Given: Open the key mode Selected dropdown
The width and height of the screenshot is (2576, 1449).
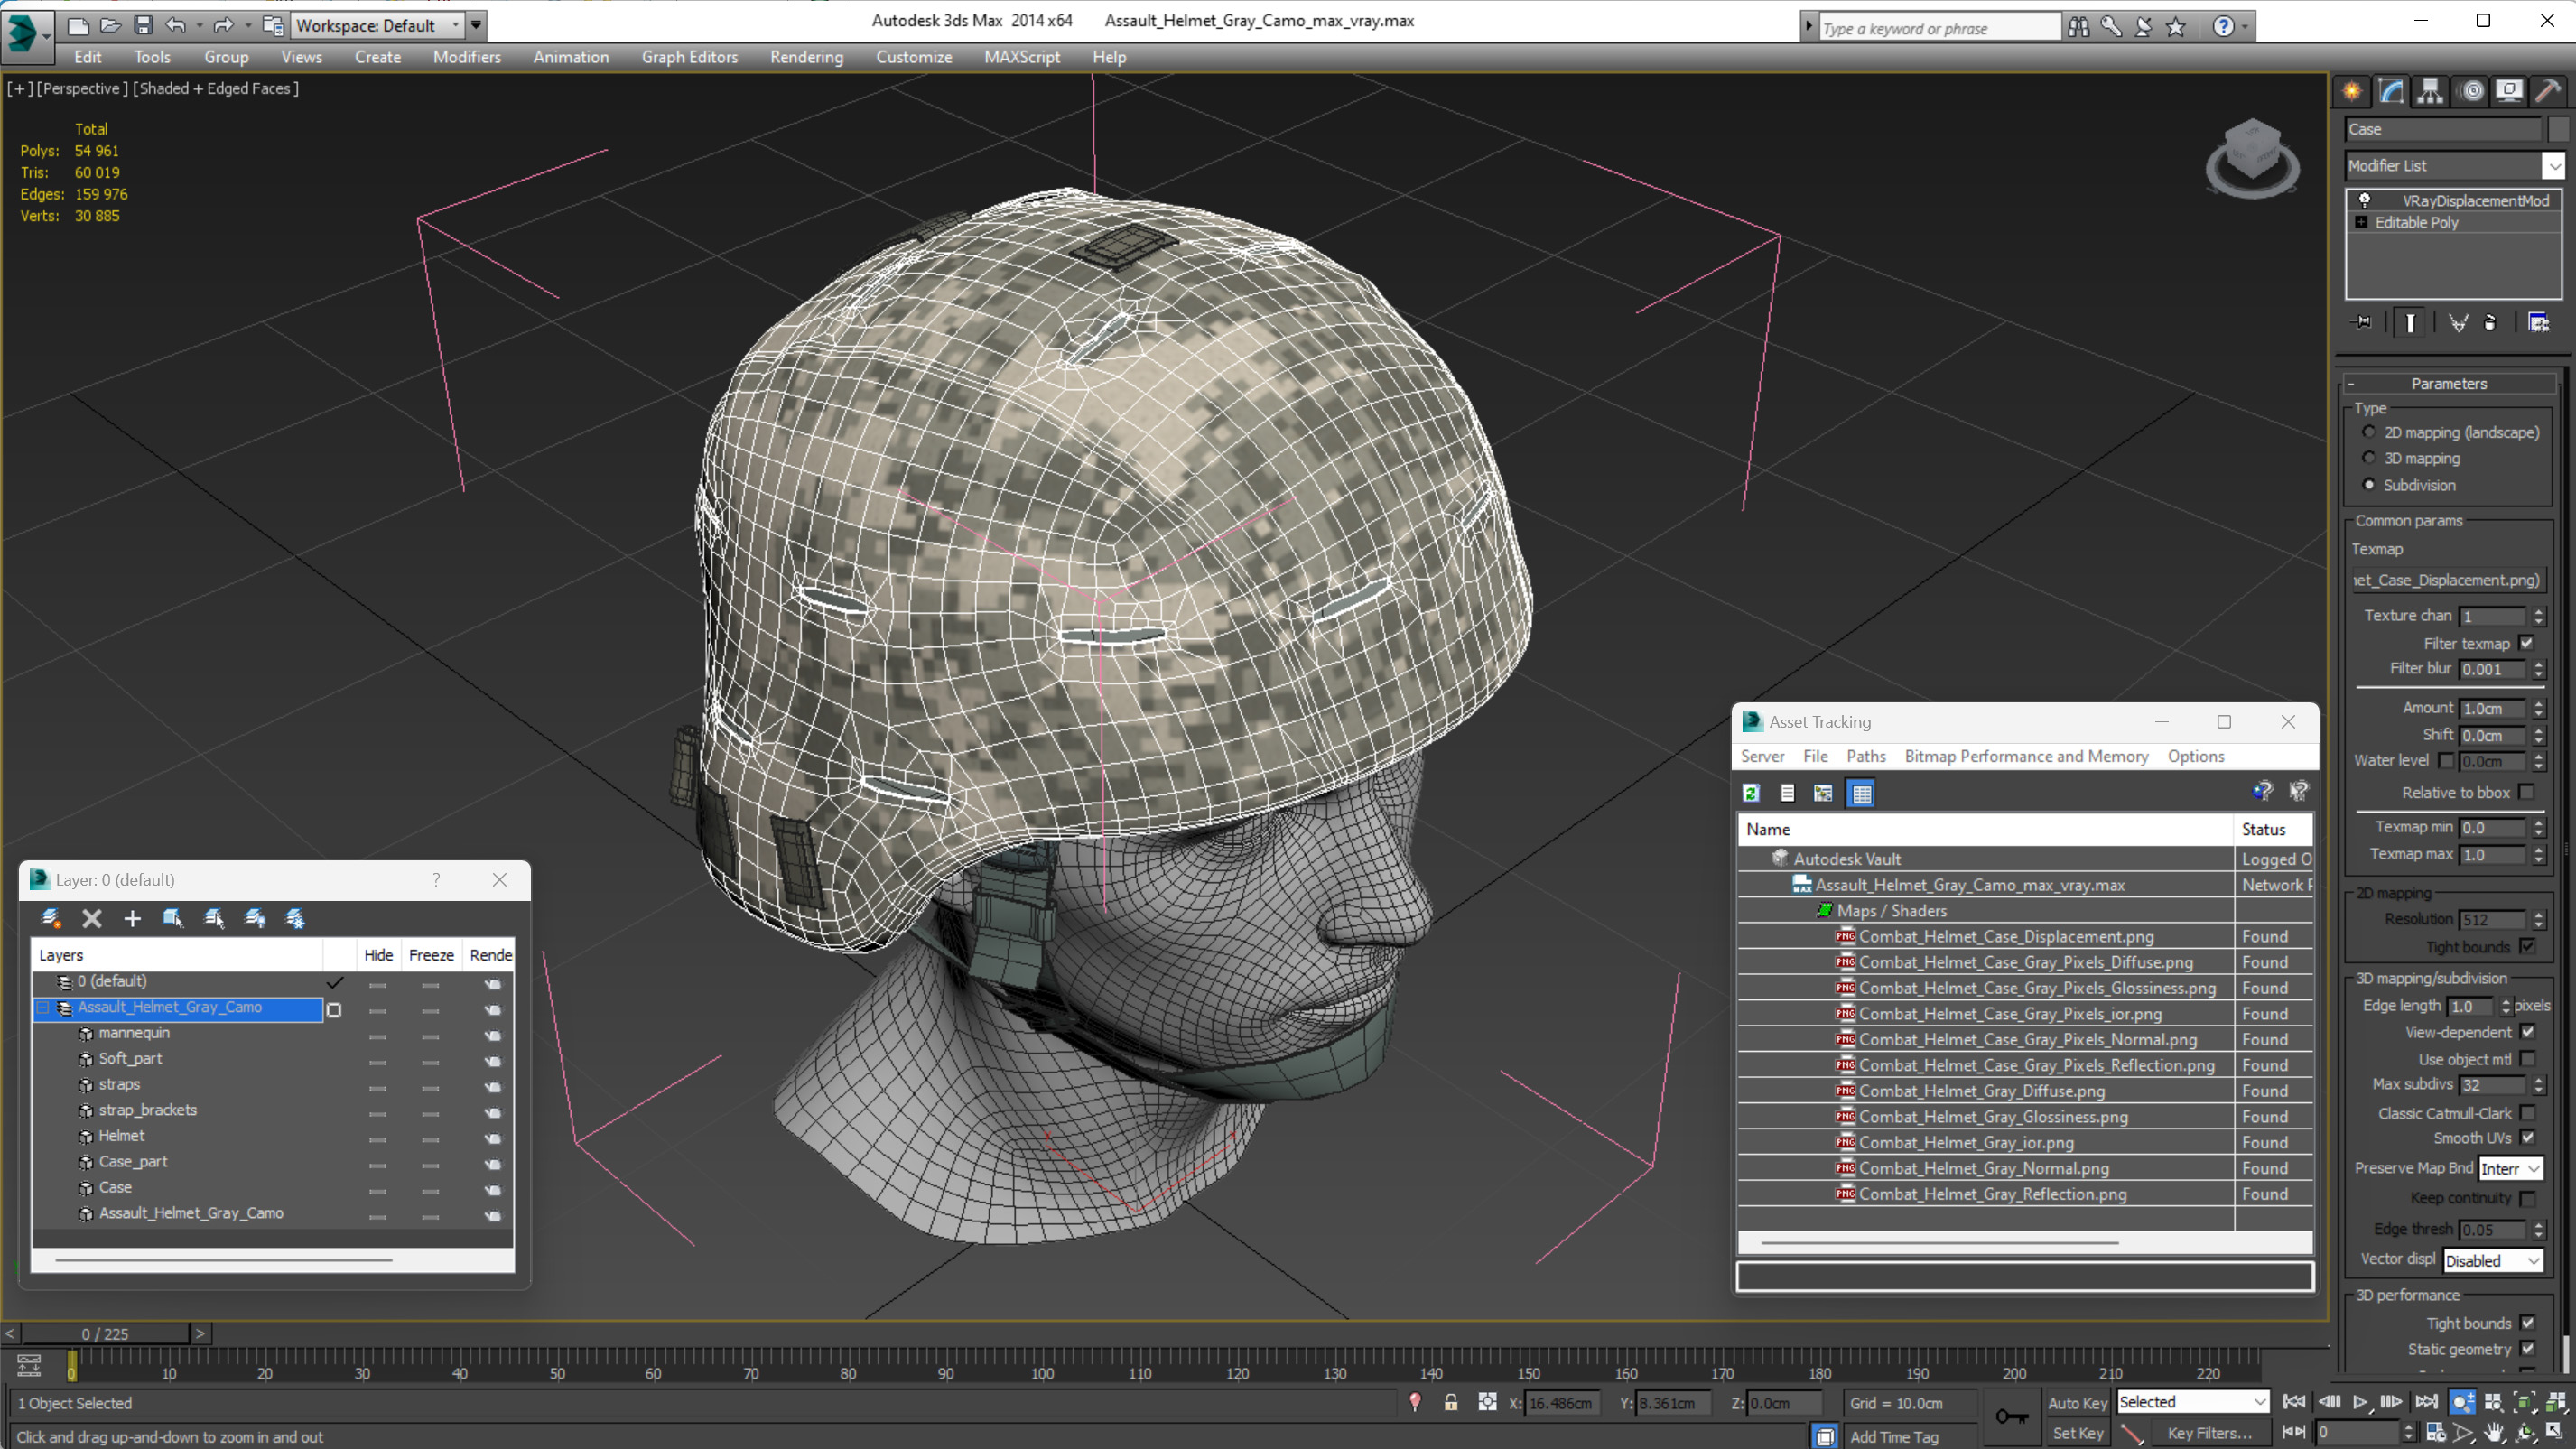Looking at the screenshot, I should click(x=2192, y=1403).
